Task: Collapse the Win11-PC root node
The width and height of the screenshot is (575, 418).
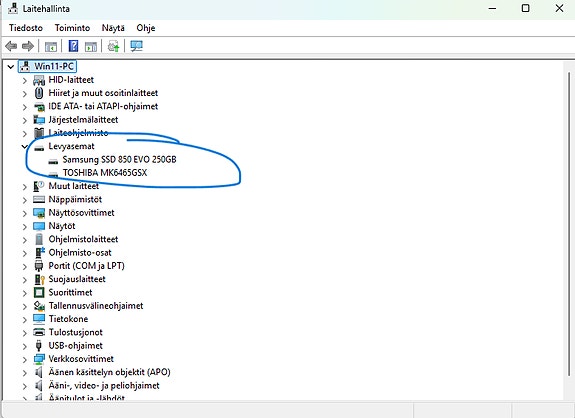Action: 11,67
